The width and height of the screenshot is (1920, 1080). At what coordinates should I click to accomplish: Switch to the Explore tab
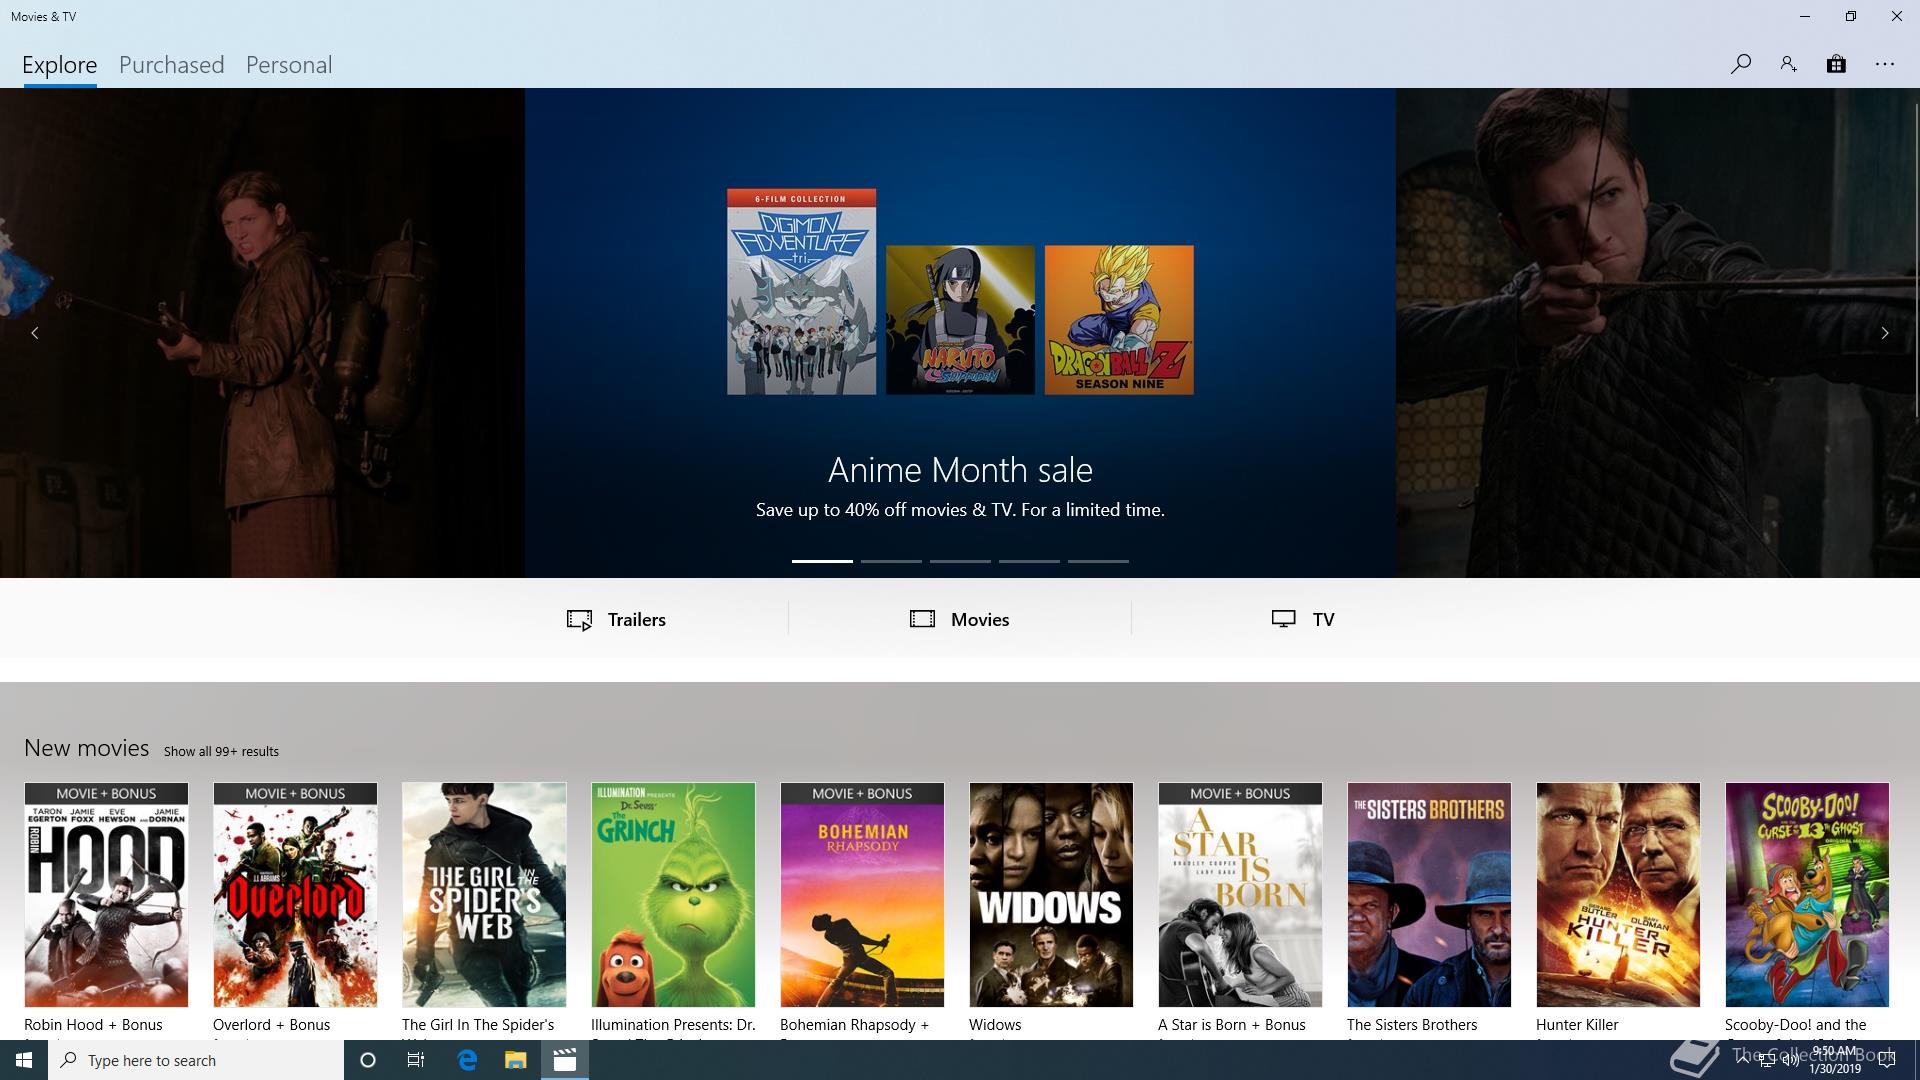click(x=60, y=65)
